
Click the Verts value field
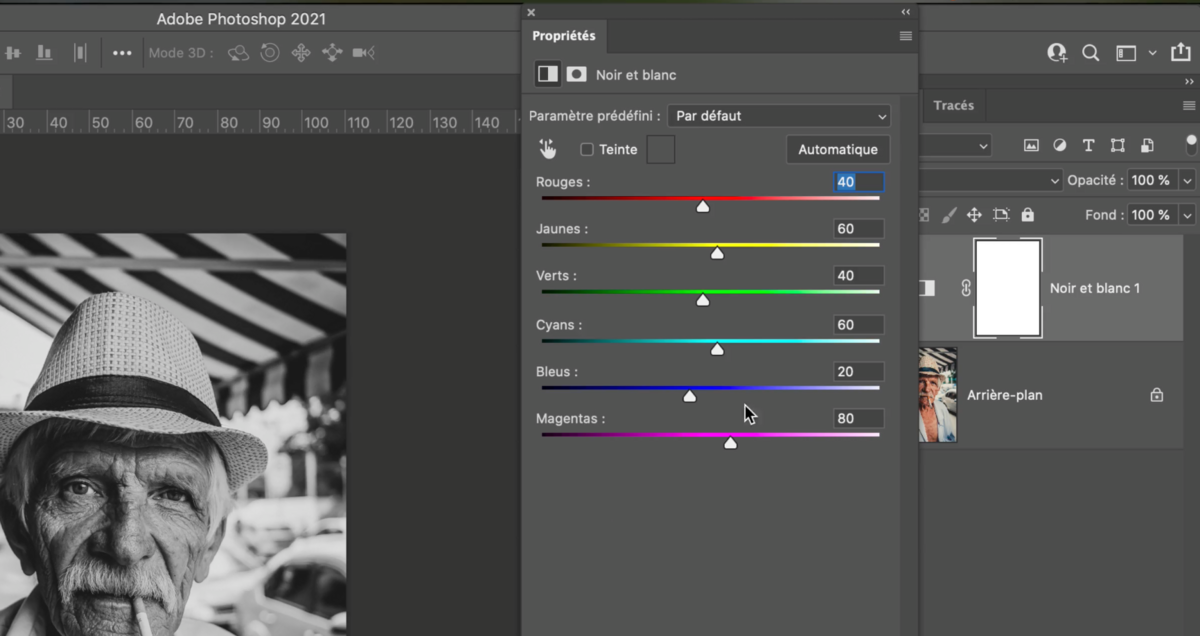click(859, 276)
